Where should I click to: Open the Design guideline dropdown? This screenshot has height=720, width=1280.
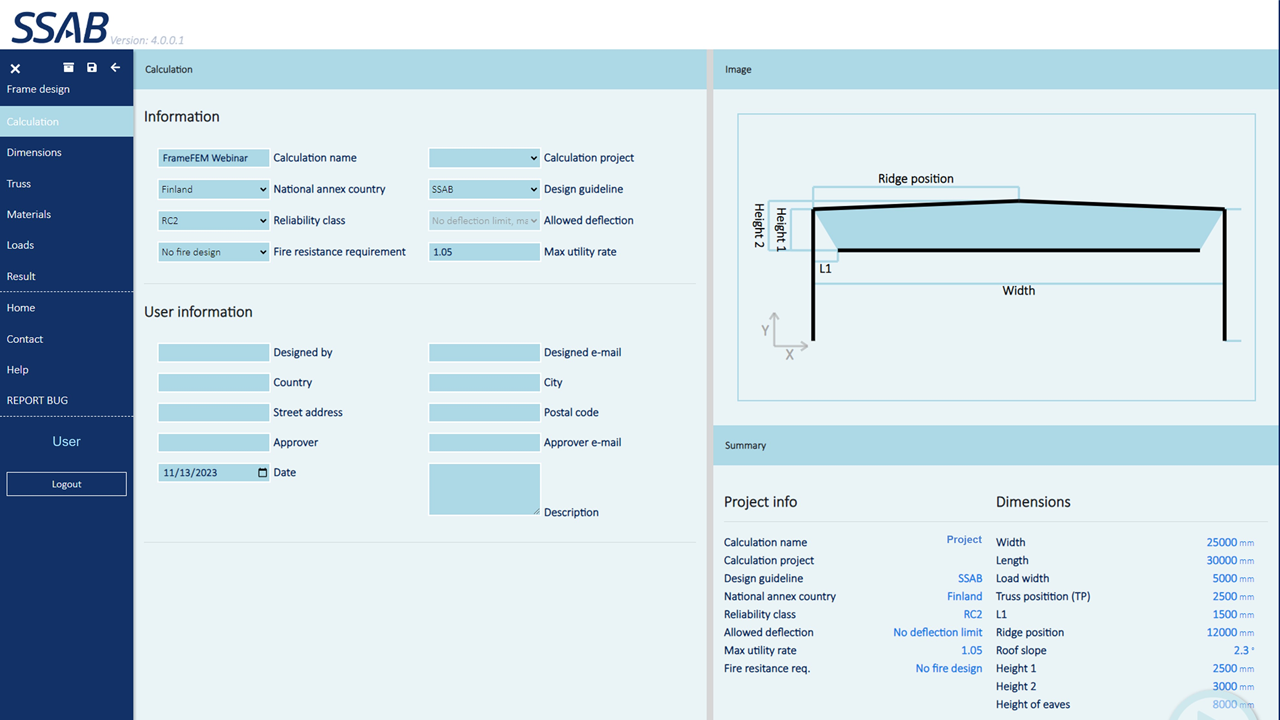[484, 189]
